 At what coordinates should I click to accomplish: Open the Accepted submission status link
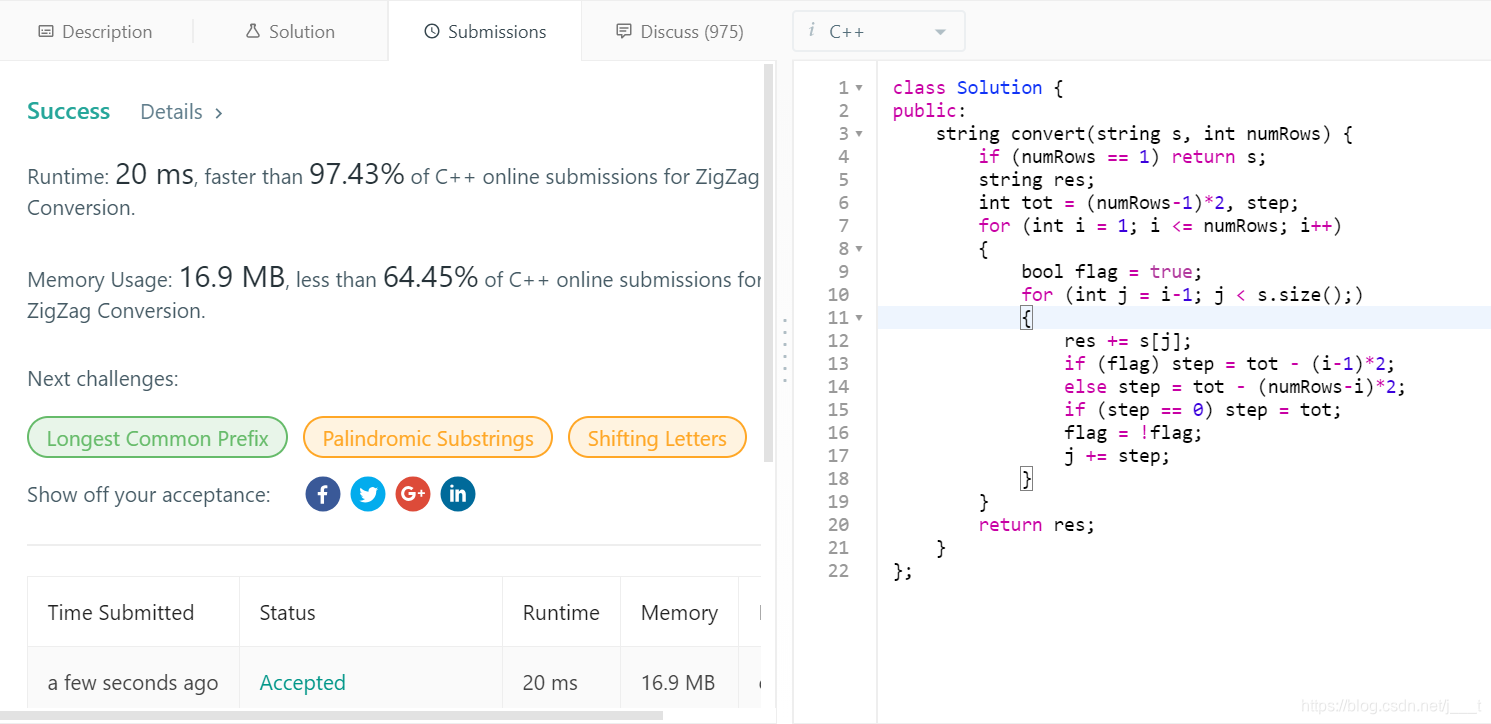click(302, 683)
